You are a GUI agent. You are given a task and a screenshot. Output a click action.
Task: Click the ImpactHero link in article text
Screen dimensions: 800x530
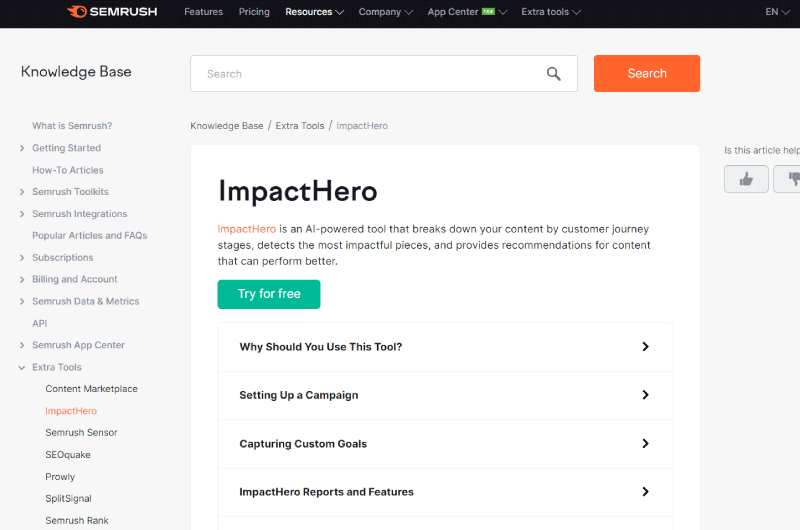click(246, 229)
